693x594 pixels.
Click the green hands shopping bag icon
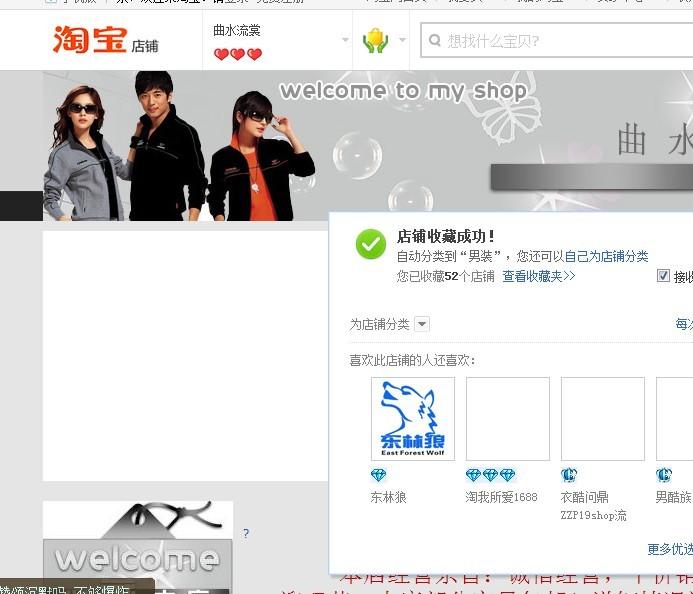point(375,40)
